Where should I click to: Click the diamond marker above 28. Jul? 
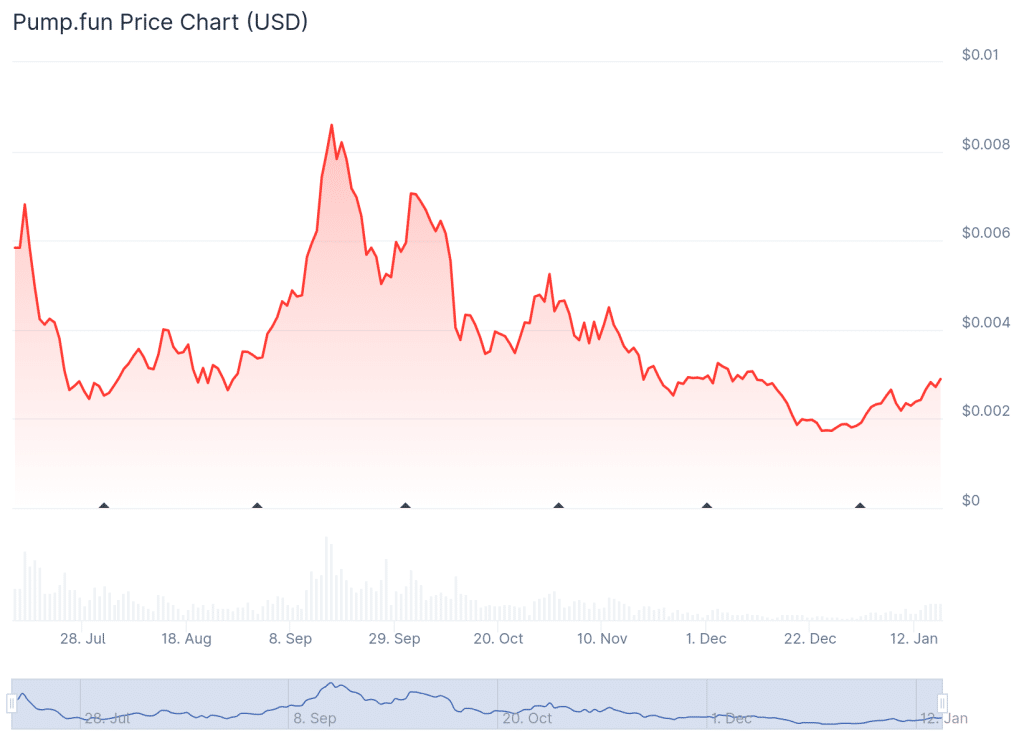coord(103,506)
